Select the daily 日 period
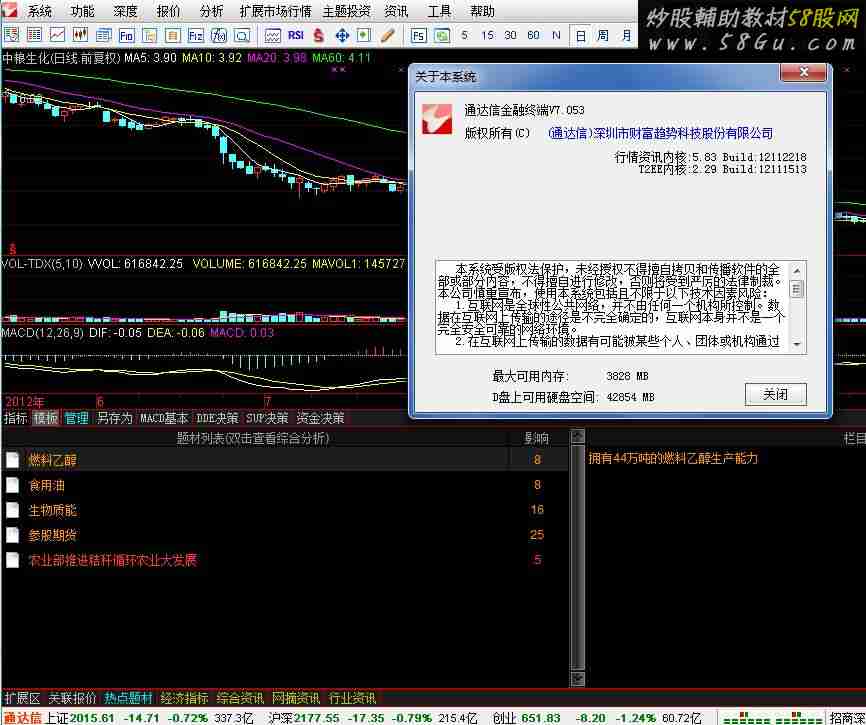The width and height of the screenshot is (866, 725). [580, 36]
